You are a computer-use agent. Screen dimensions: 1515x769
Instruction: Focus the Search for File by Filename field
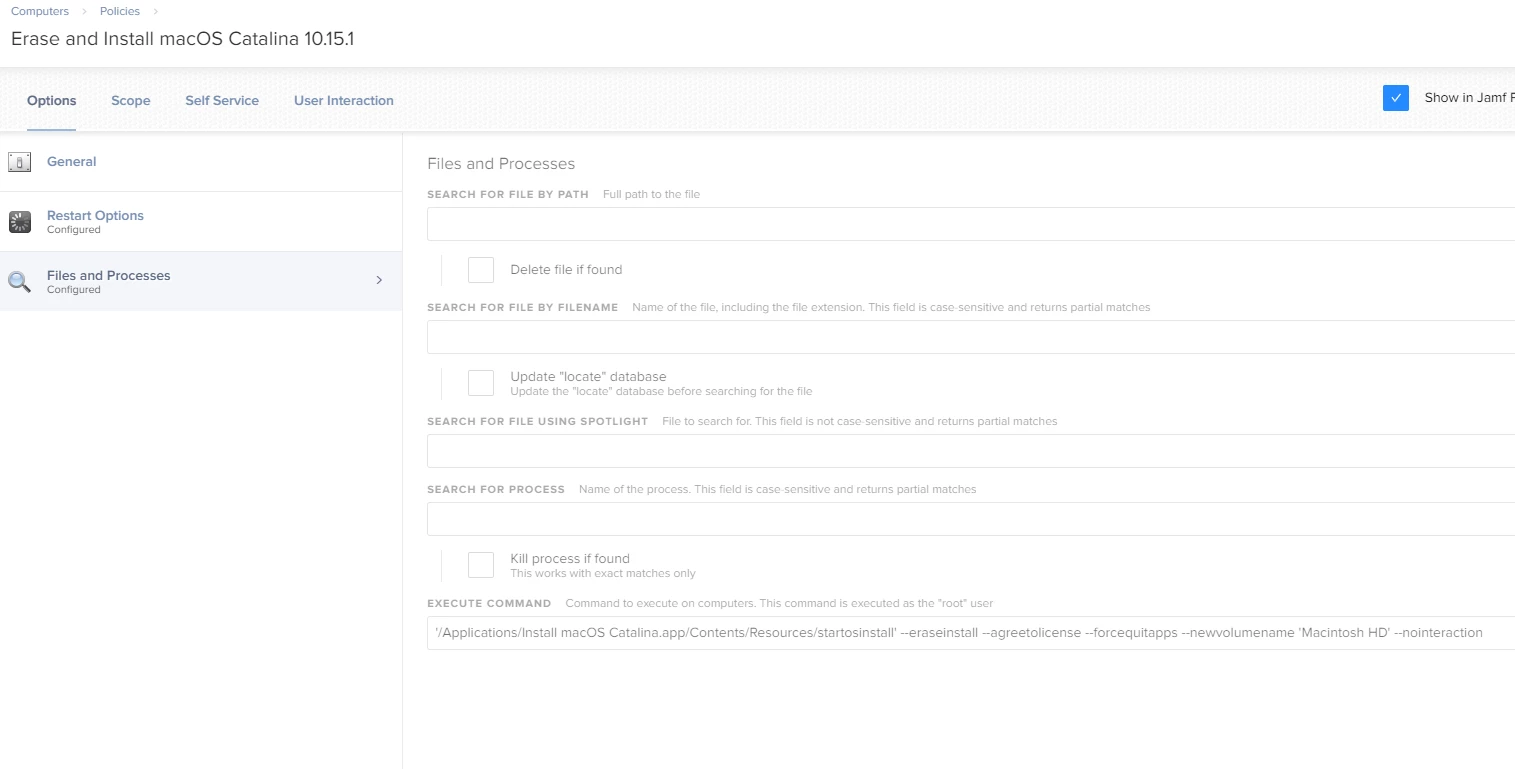tap(971, 337)
